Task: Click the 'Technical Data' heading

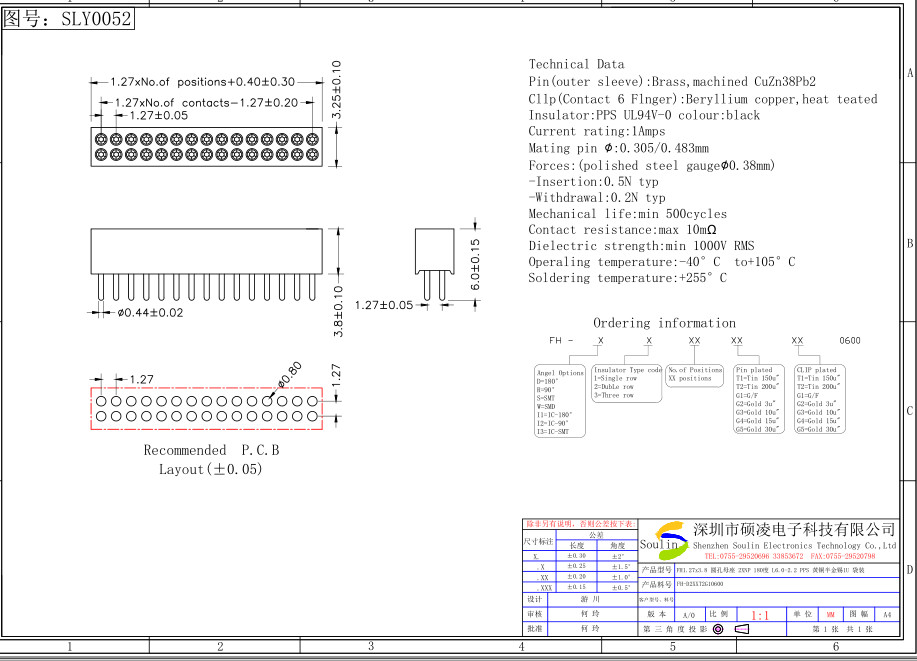Action: click(x=576, y=64)
